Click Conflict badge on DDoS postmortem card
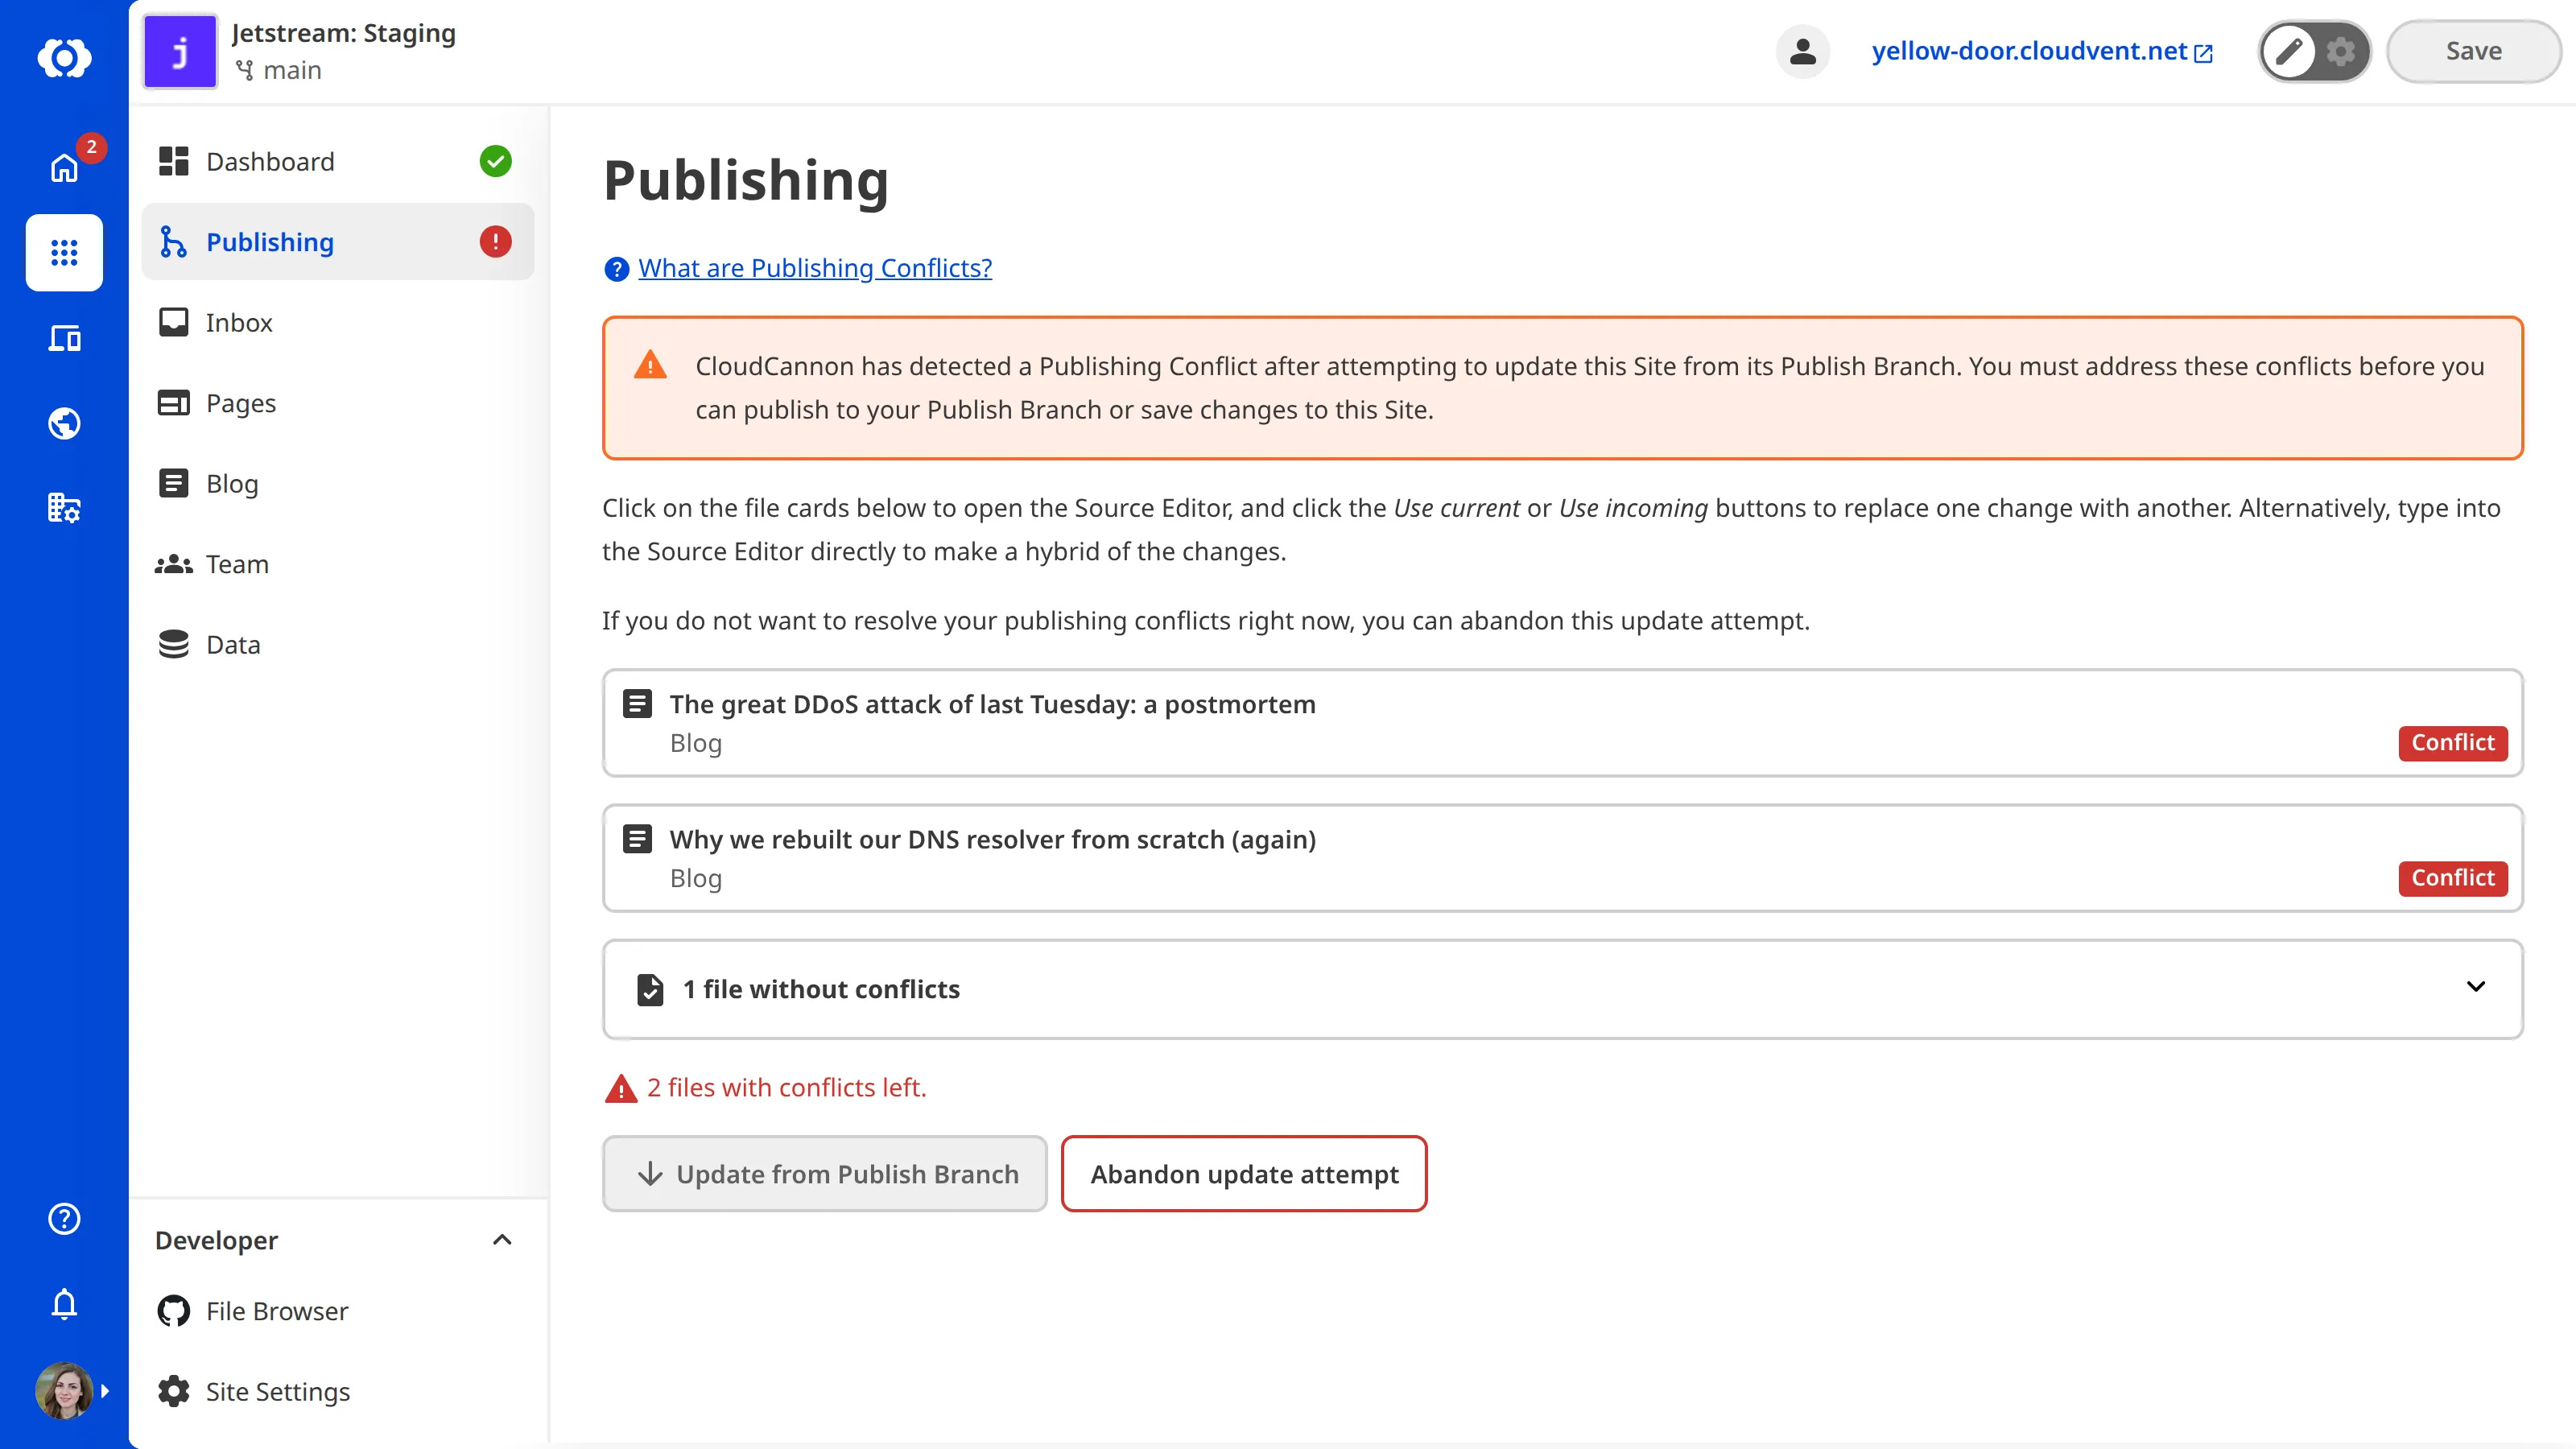2576x1449 pixels. [2452, 743]
